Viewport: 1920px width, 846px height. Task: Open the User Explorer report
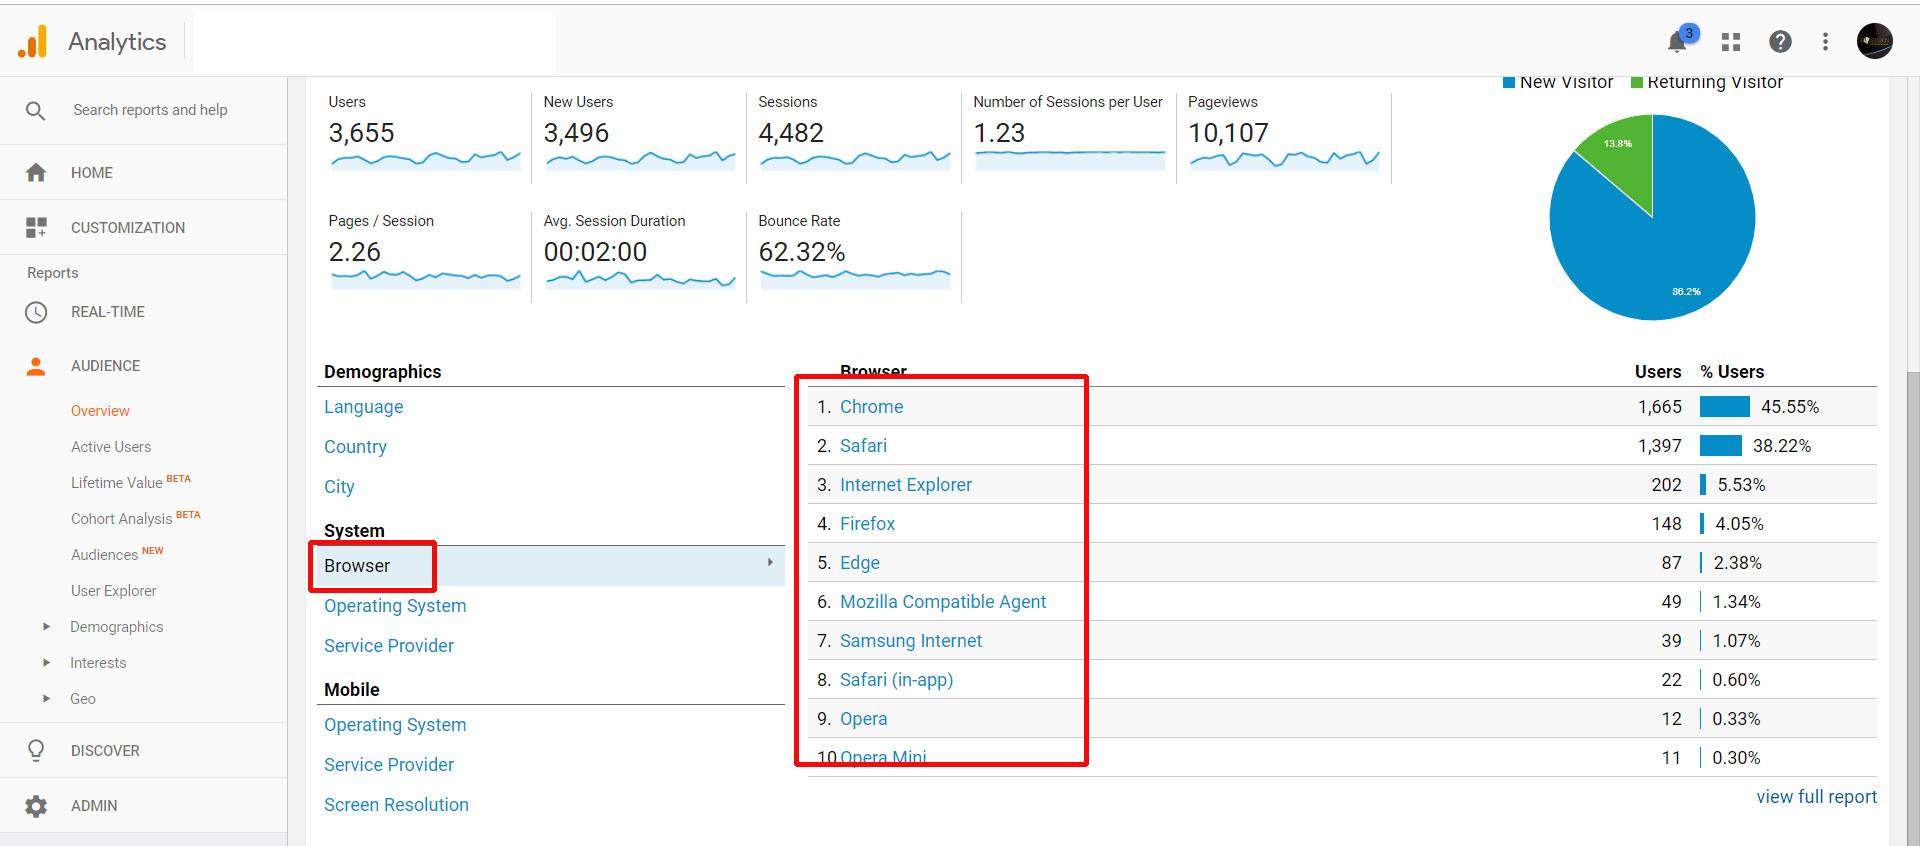(114, 591)
